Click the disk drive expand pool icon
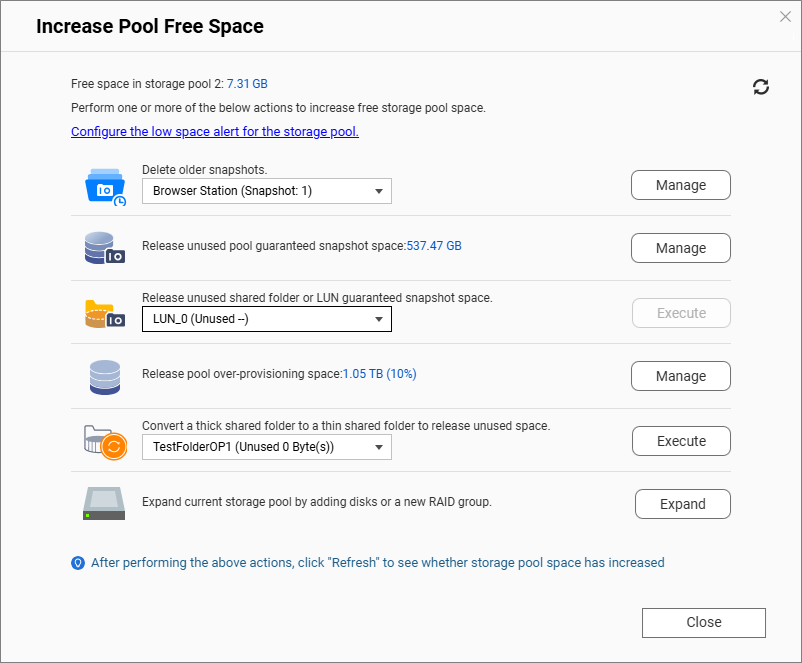The image size is (802, 663). 104,503
